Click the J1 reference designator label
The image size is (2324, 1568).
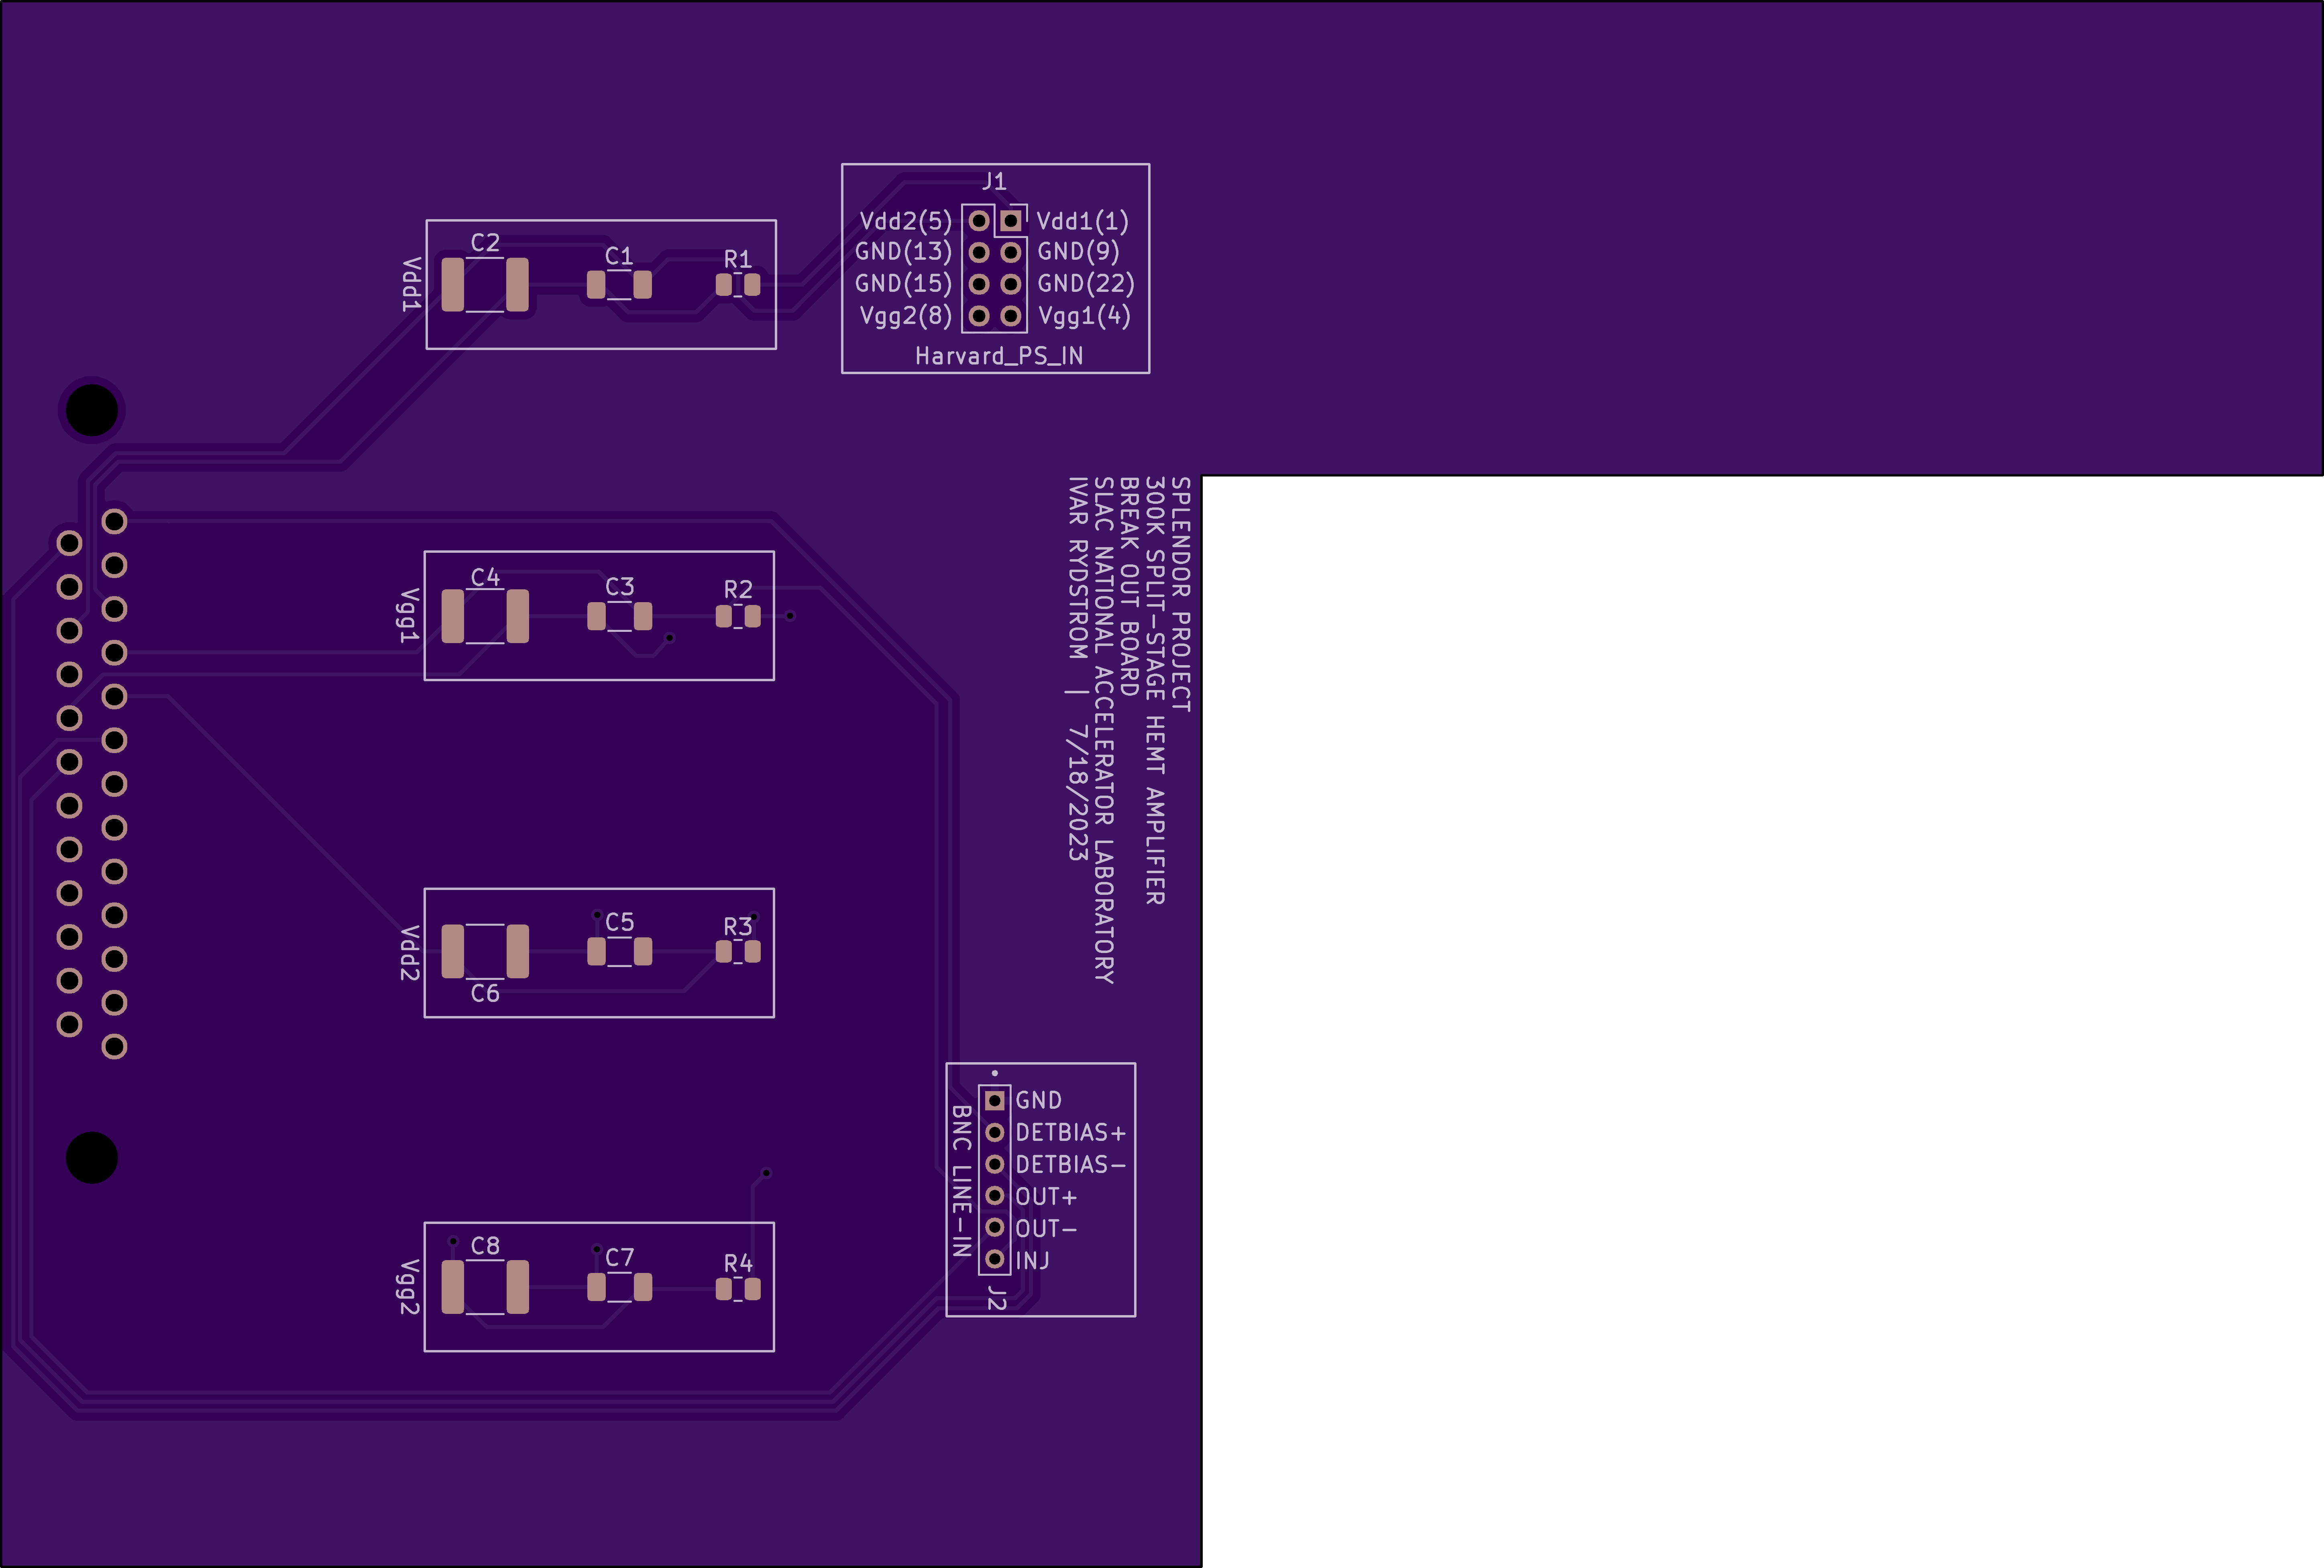pyautogui.click(x=993, y=182)
